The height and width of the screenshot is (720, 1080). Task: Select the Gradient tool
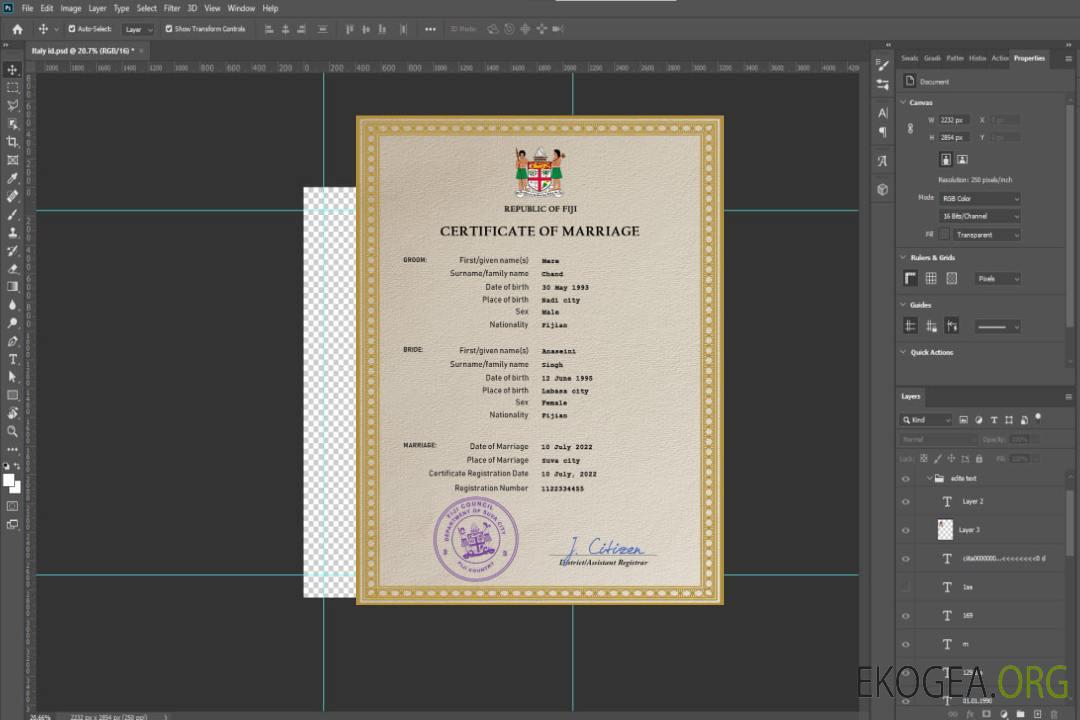(12, 287)
